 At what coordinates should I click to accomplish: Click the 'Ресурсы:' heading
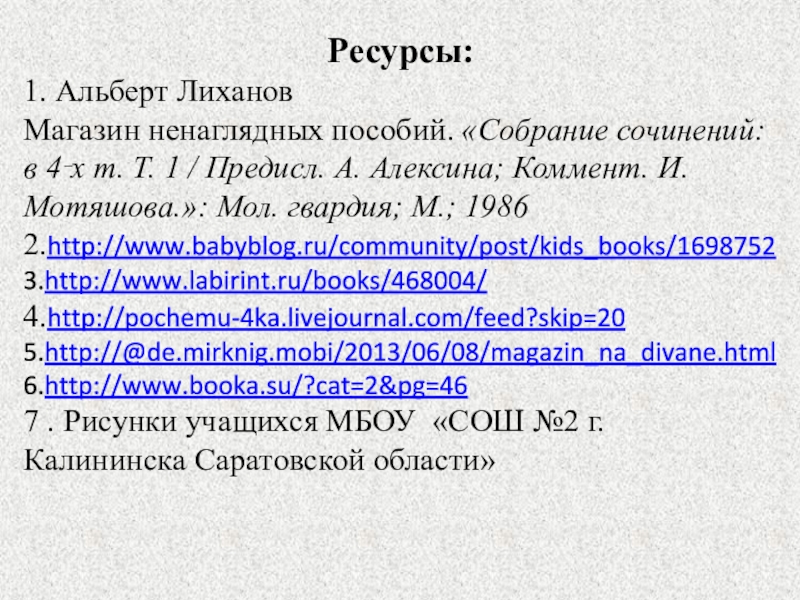[x=401, y=53]
